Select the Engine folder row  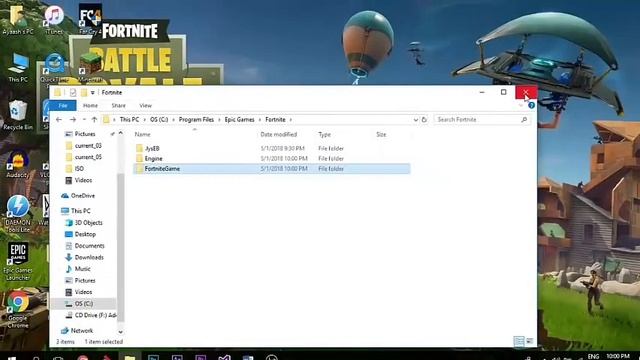[271, 158]
